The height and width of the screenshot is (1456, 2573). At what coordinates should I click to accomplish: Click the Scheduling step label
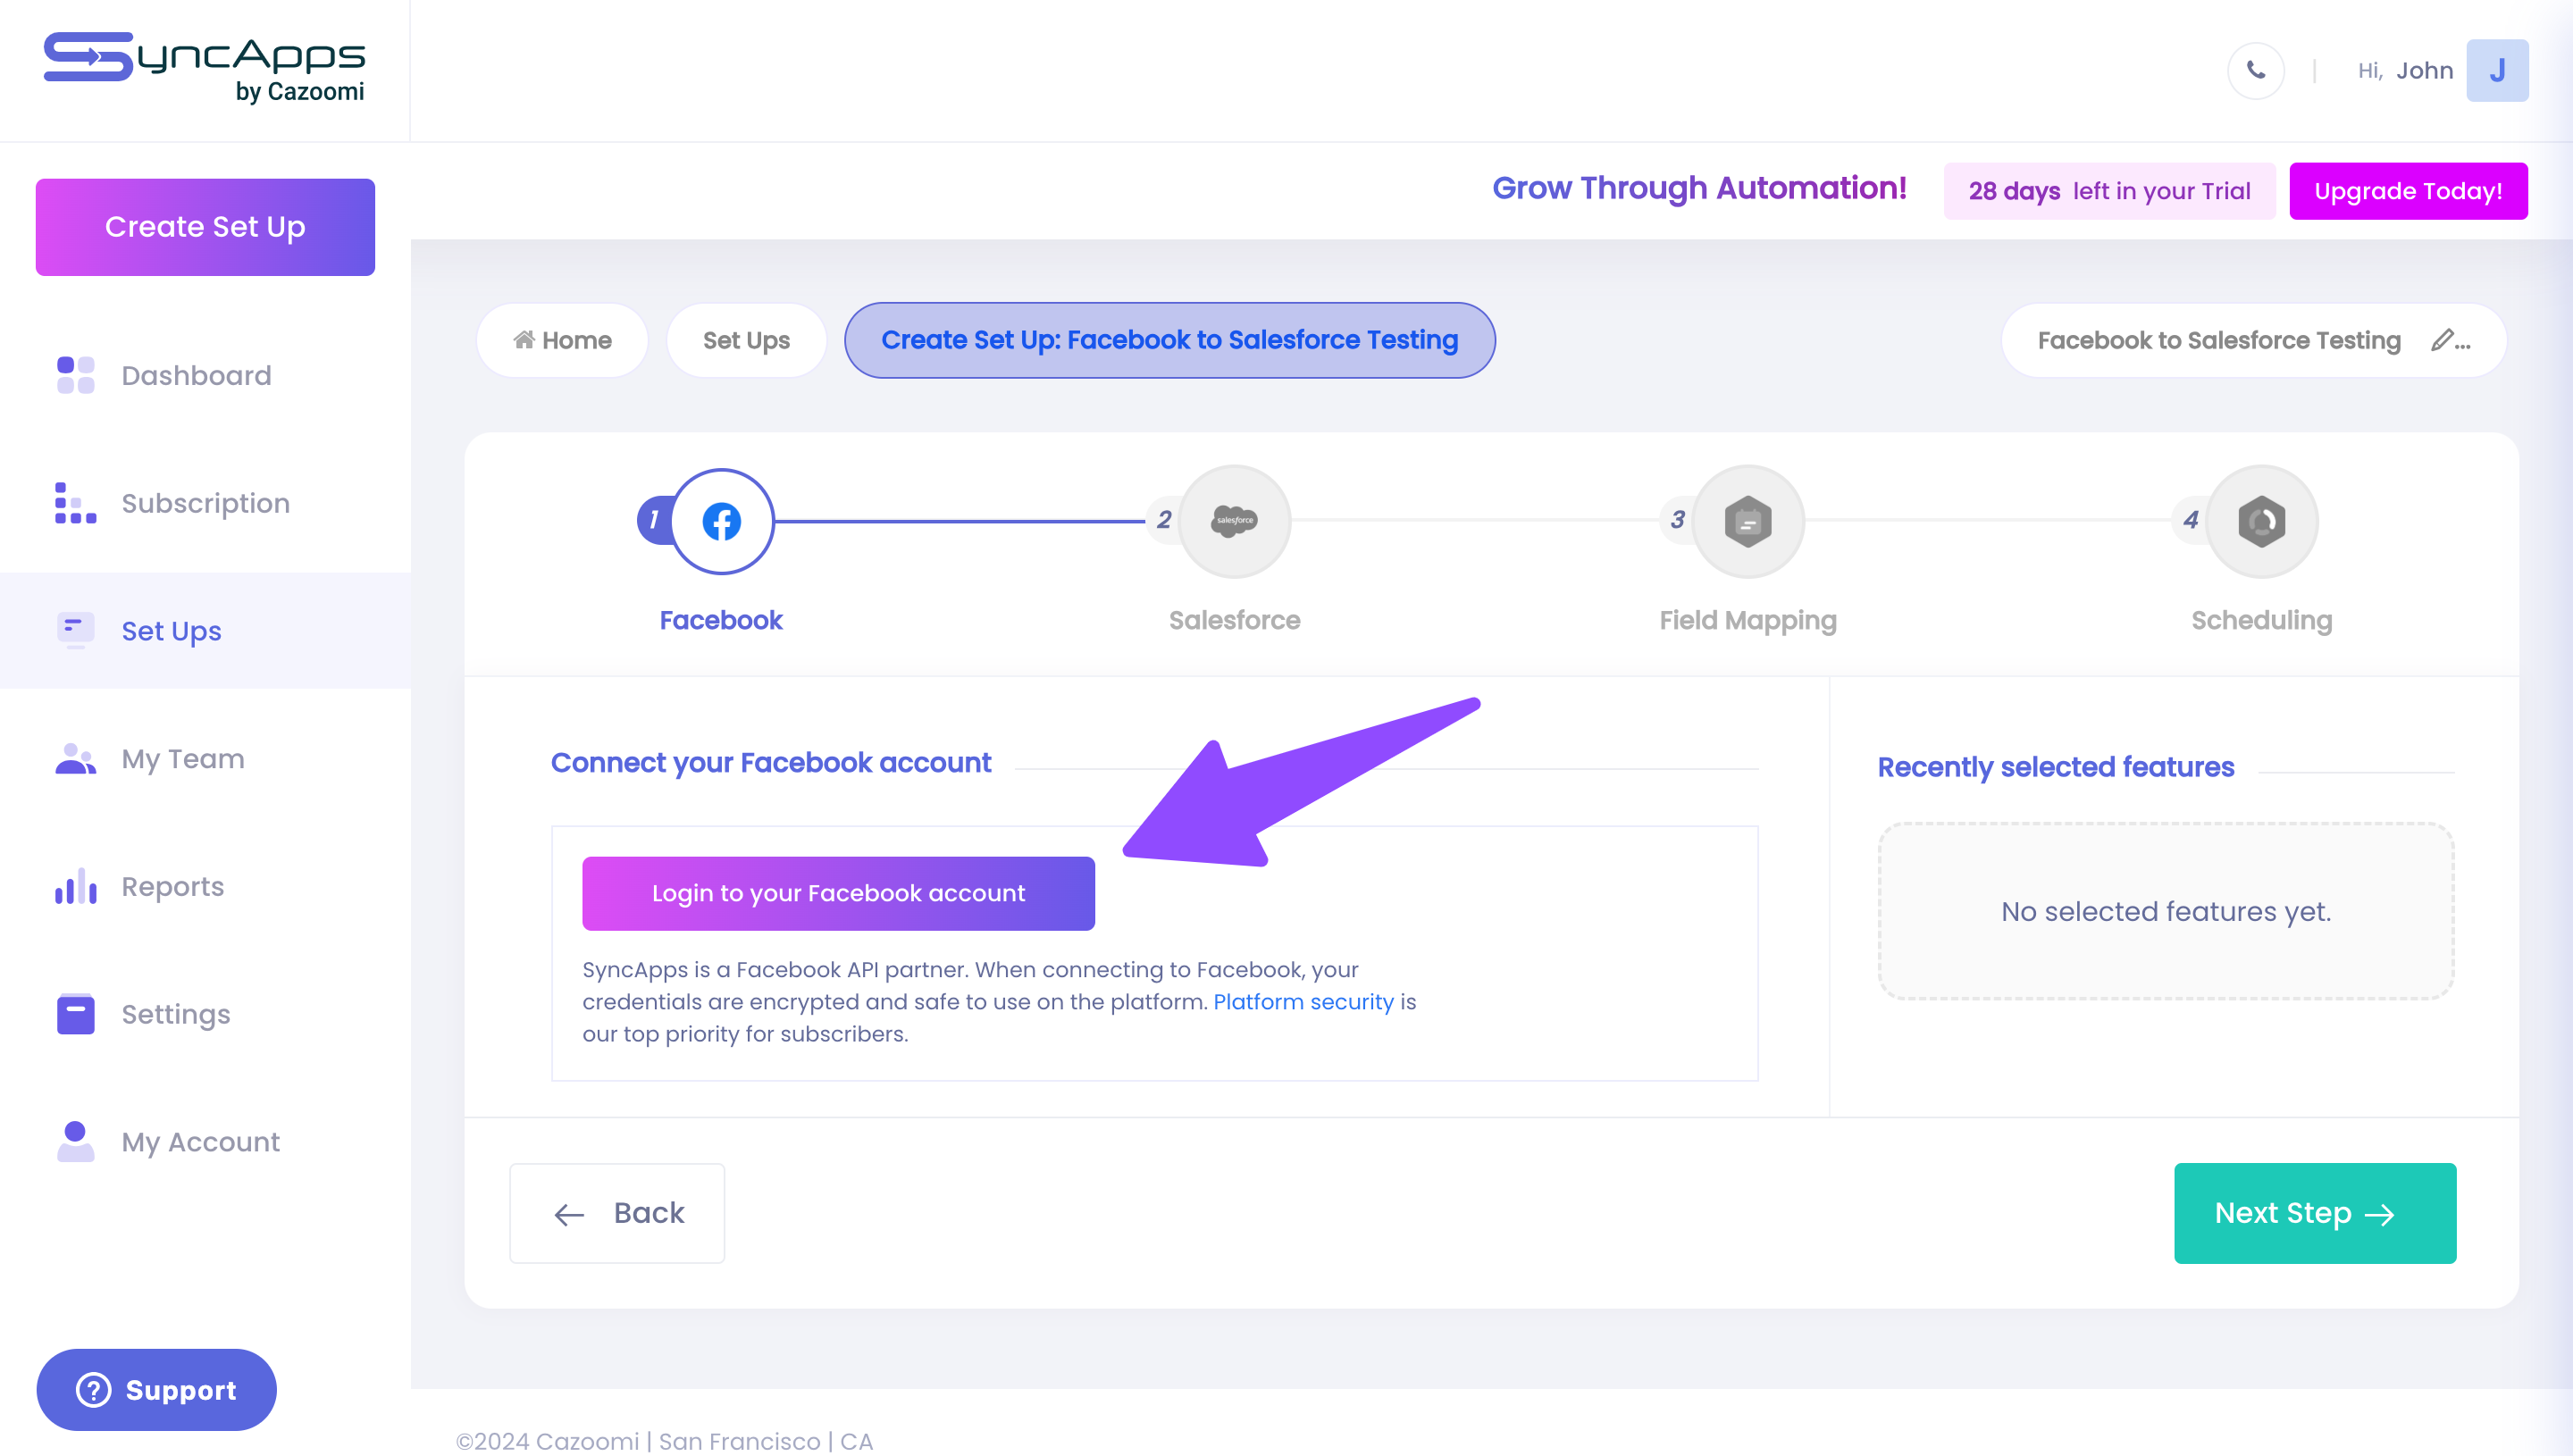(2261, 620)
